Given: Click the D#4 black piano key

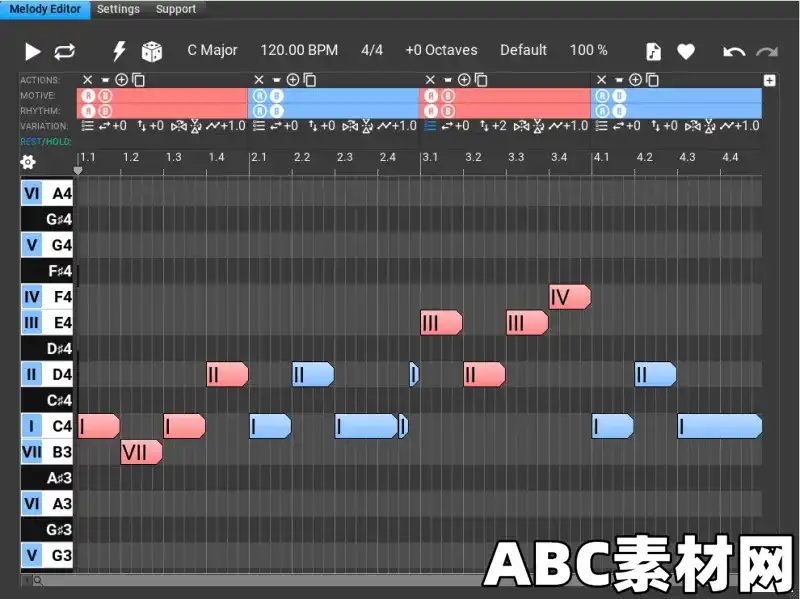Looking at the screenshot, I should (47, 348).
